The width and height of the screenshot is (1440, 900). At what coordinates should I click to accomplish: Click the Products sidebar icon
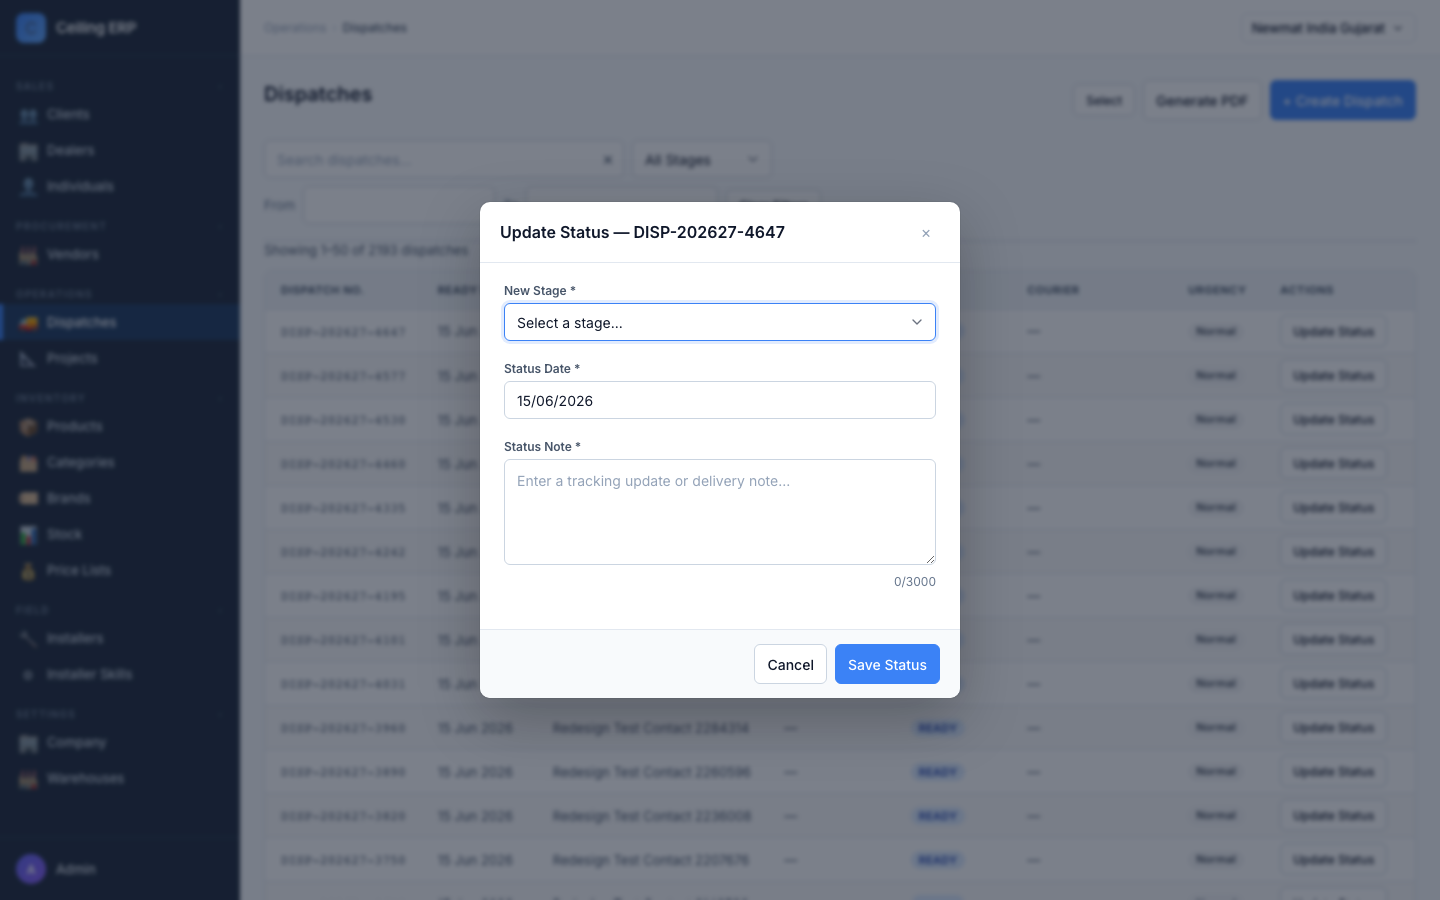coord(28,427)
